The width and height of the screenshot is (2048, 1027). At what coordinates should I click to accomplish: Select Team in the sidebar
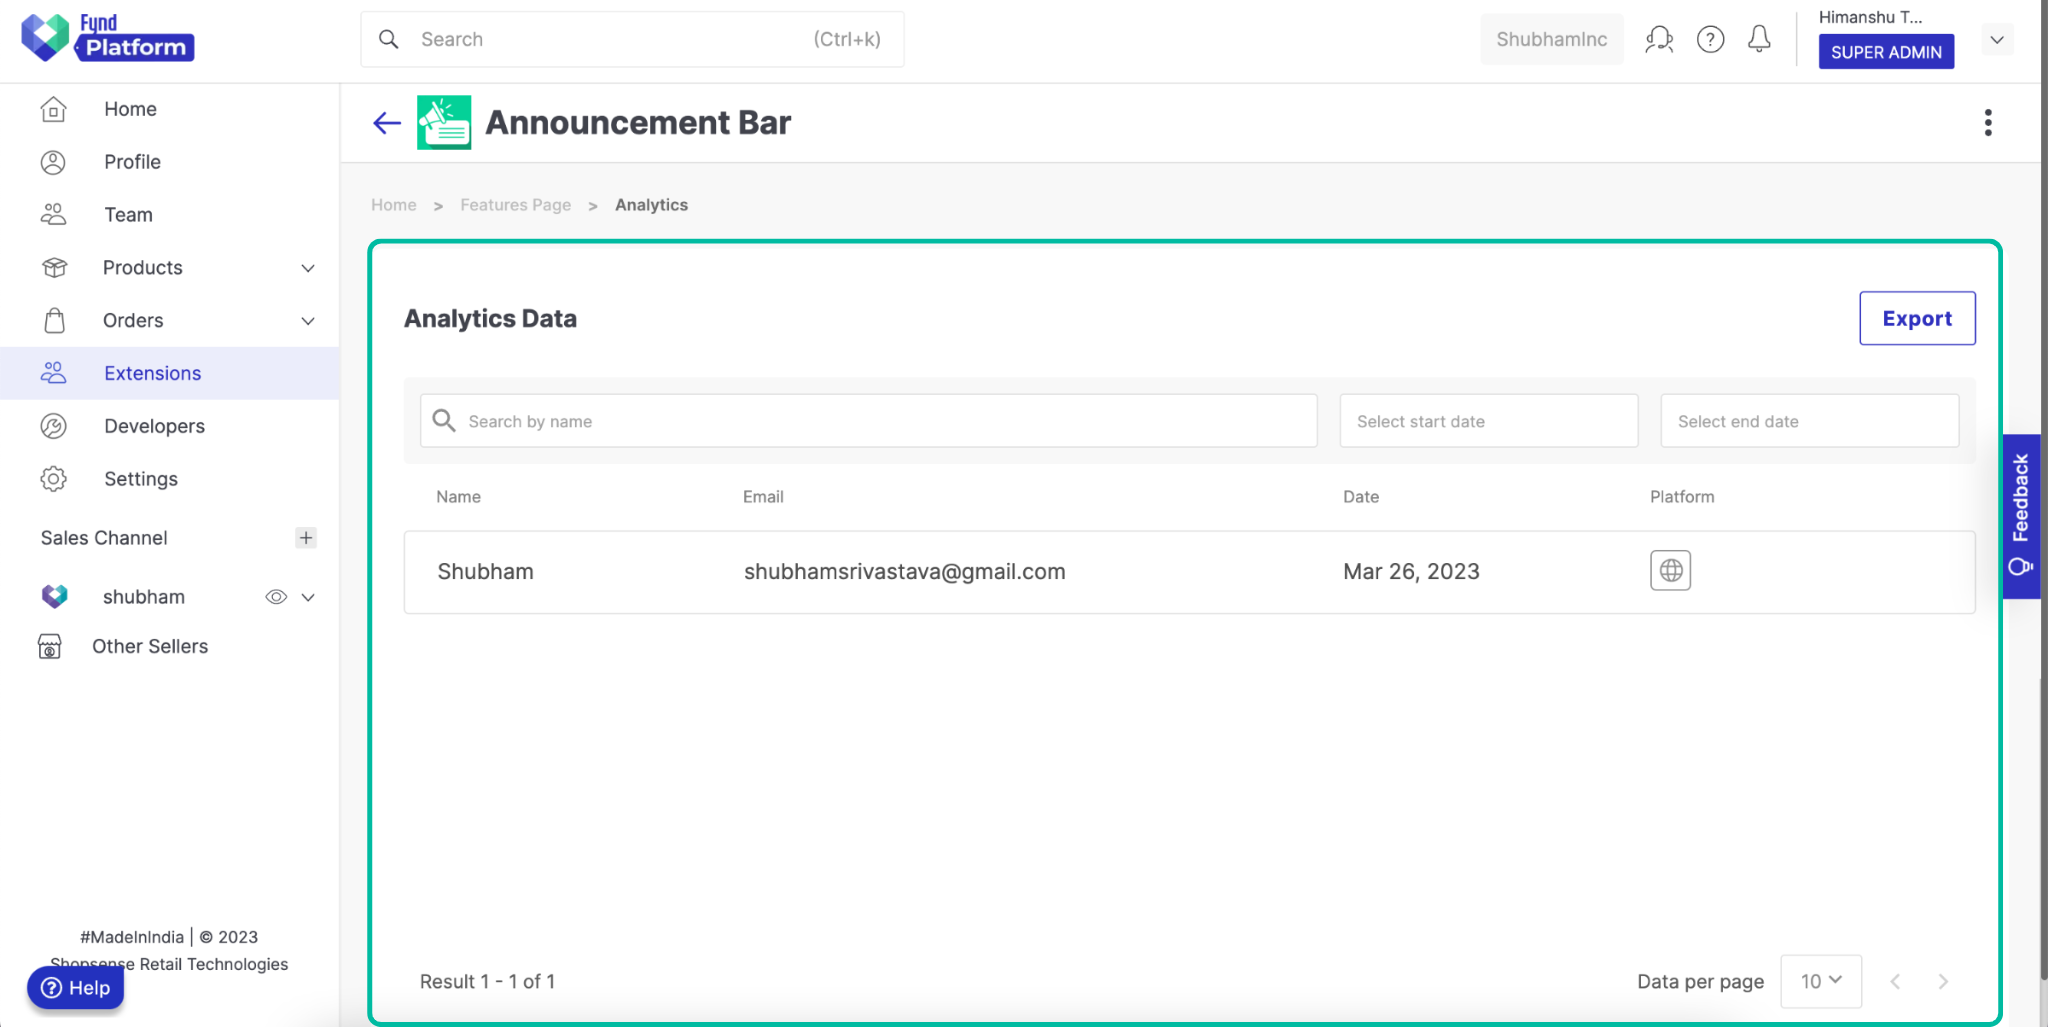[128, 214]
